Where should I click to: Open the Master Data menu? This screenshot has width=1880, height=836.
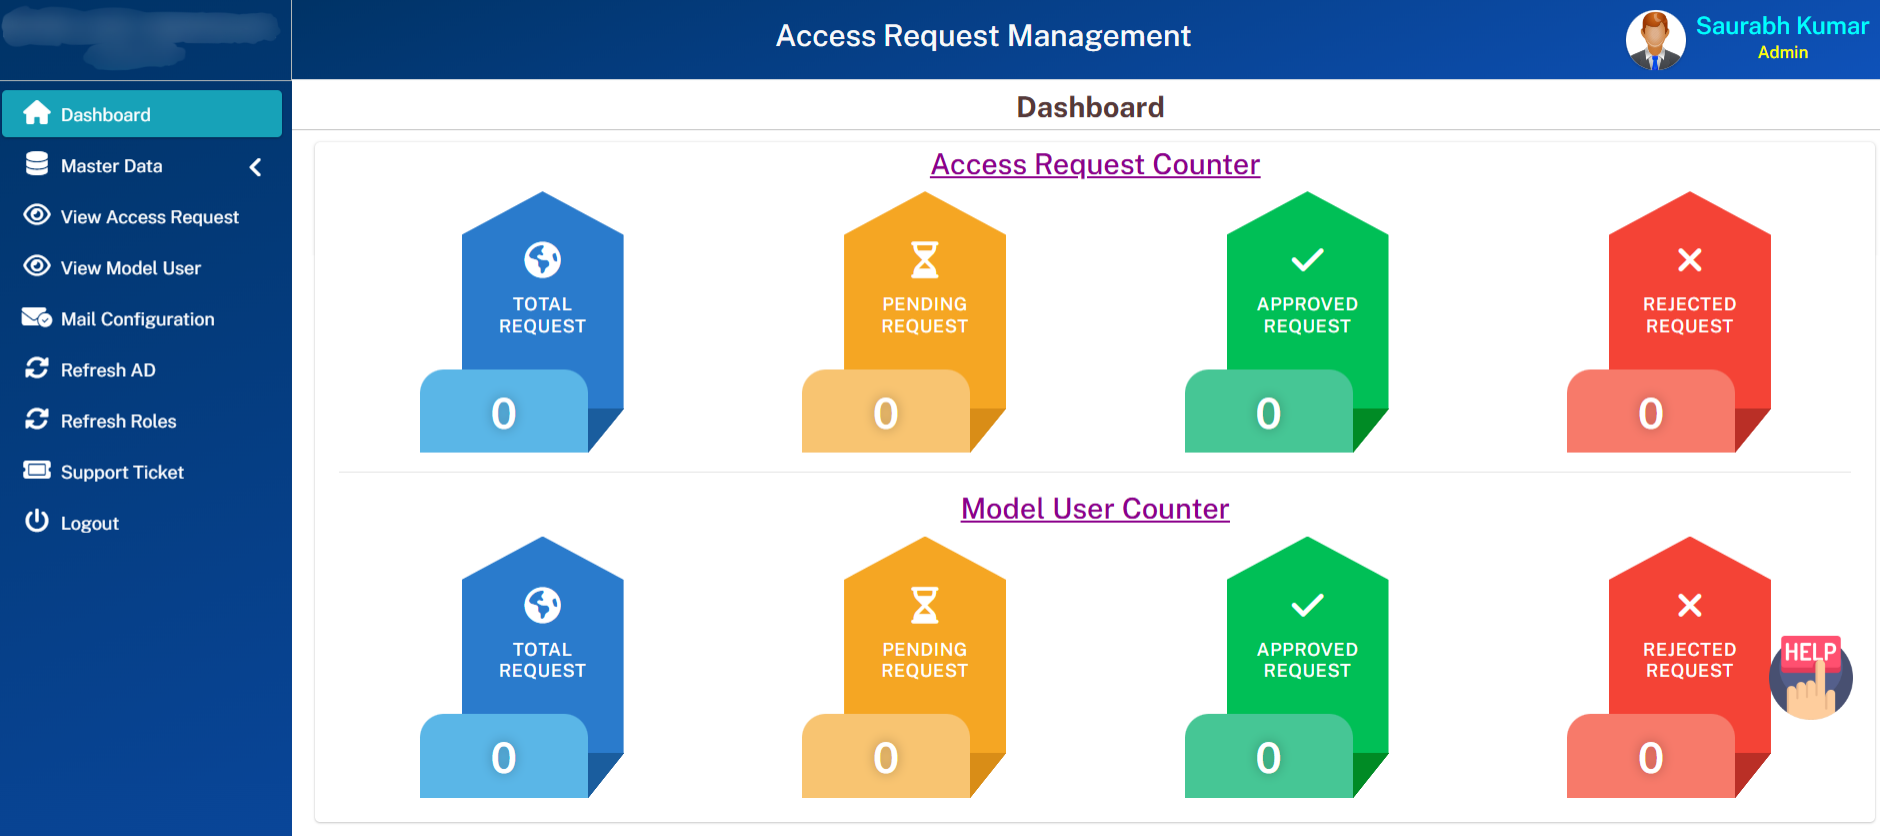click(142, 166)
